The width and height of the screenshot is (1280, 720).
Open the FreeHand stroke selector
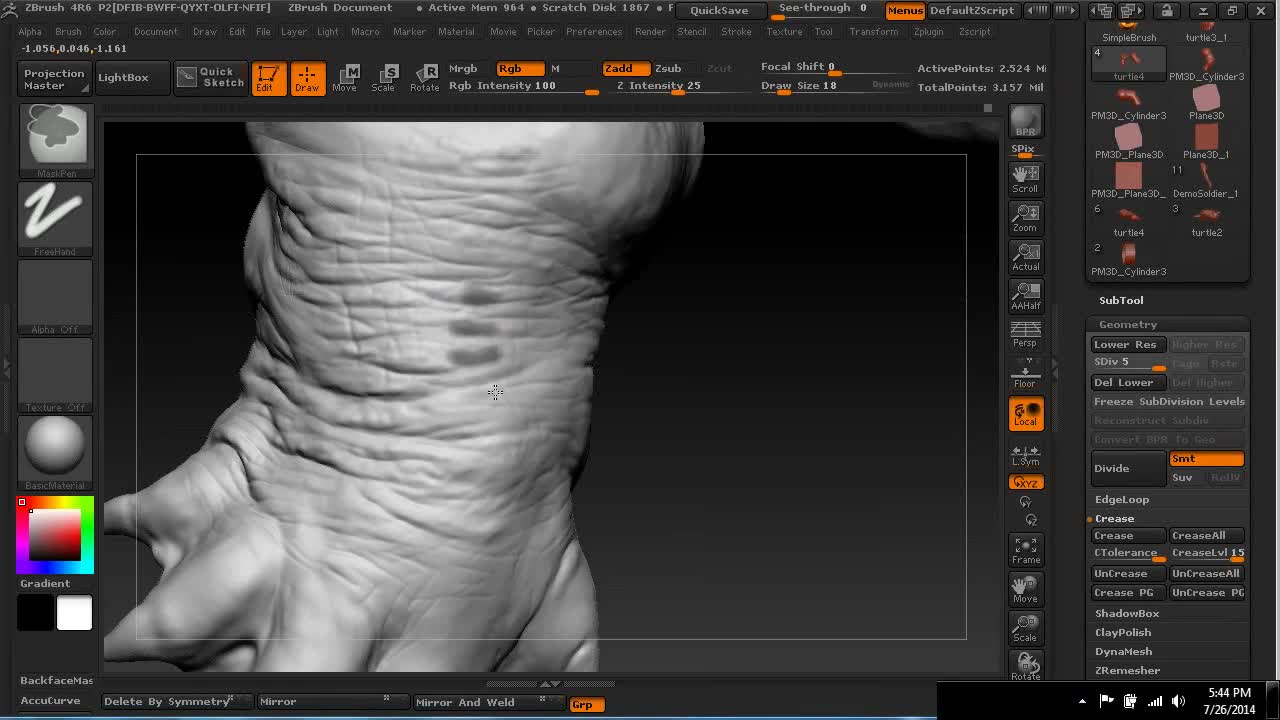coord(56,217)
